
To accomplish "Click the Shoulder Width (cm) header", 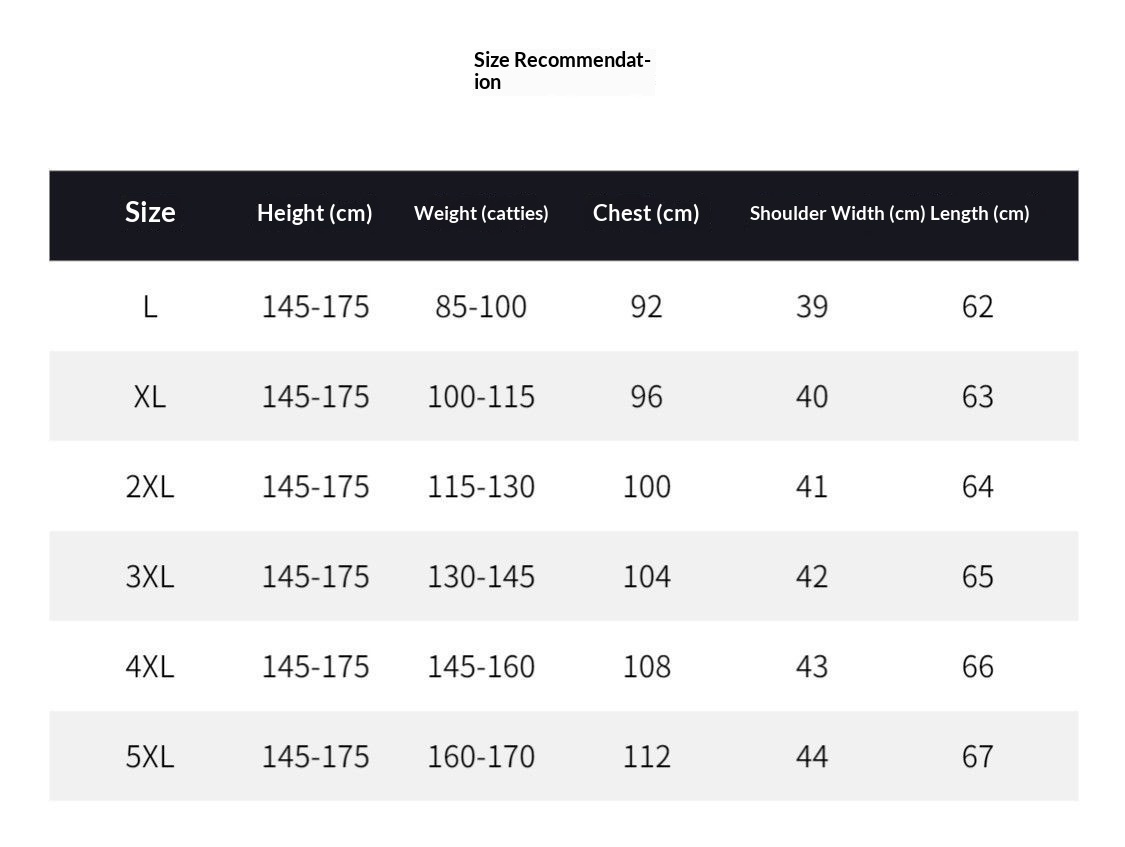I will (x=837, y=213).
